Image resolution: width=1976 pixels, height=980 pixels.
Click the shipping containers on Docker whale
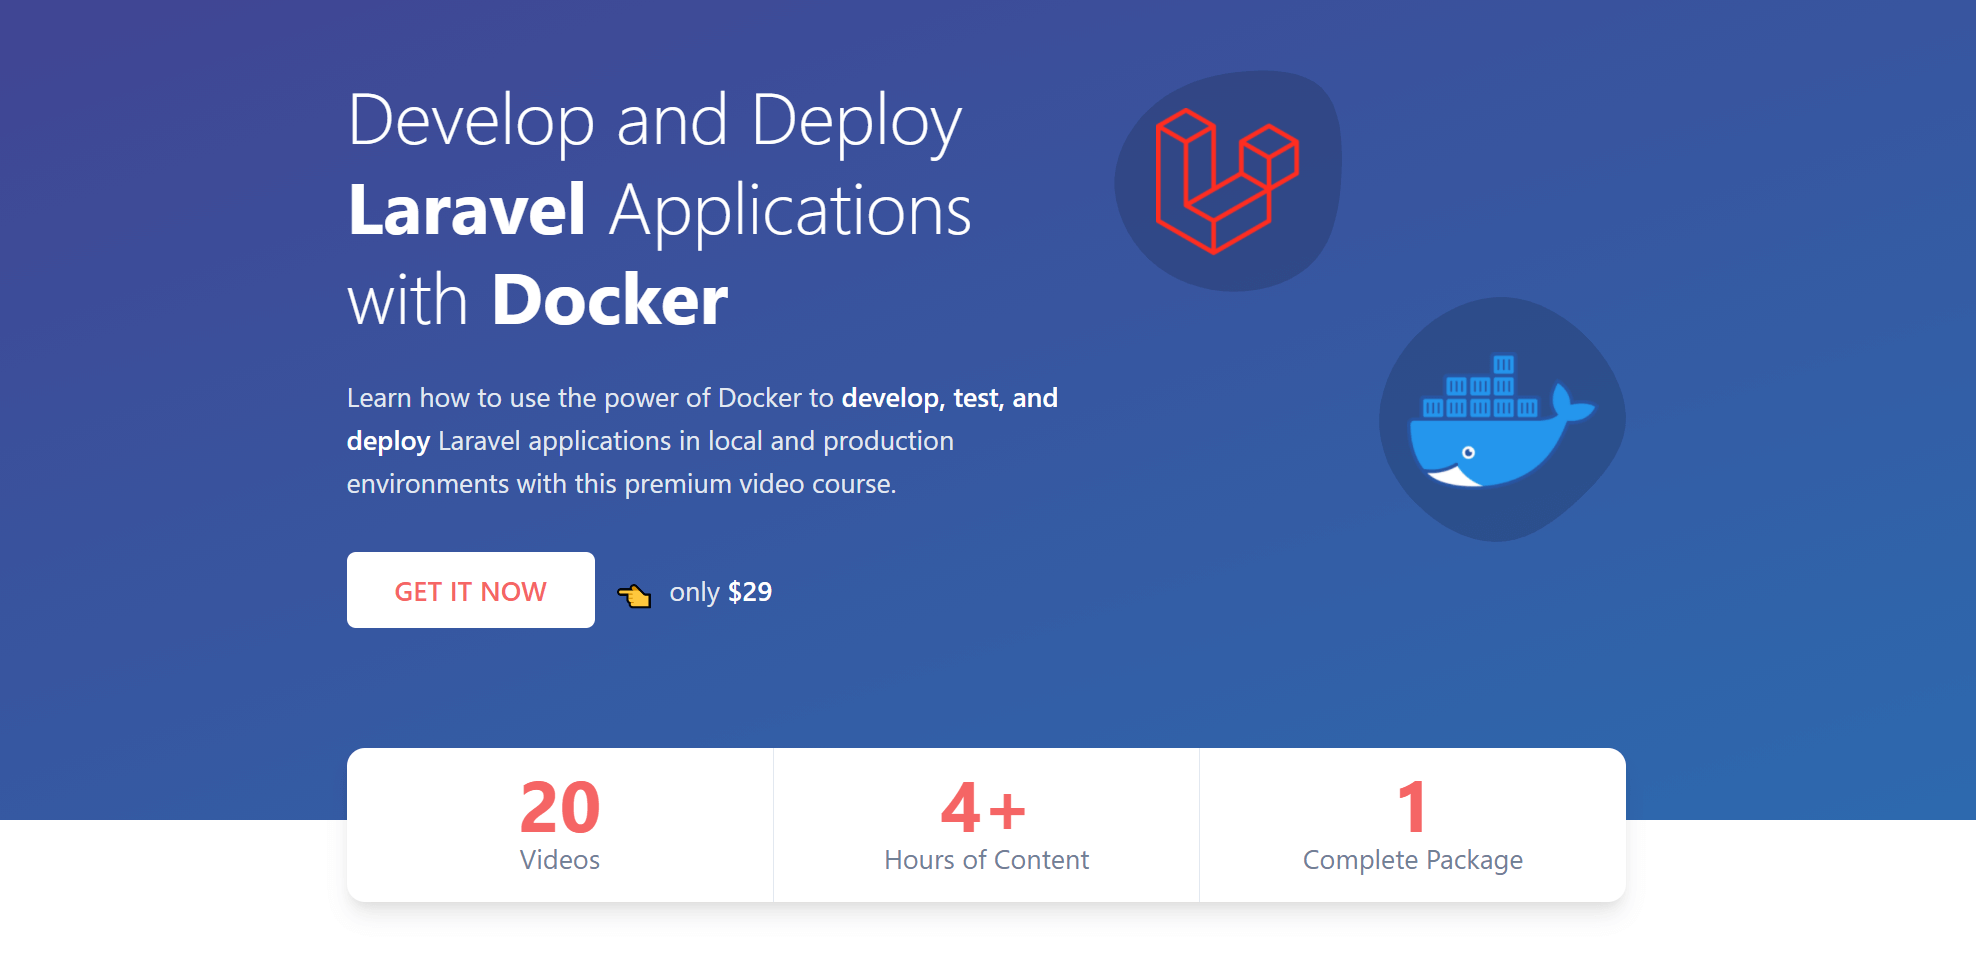point(1480,386)
